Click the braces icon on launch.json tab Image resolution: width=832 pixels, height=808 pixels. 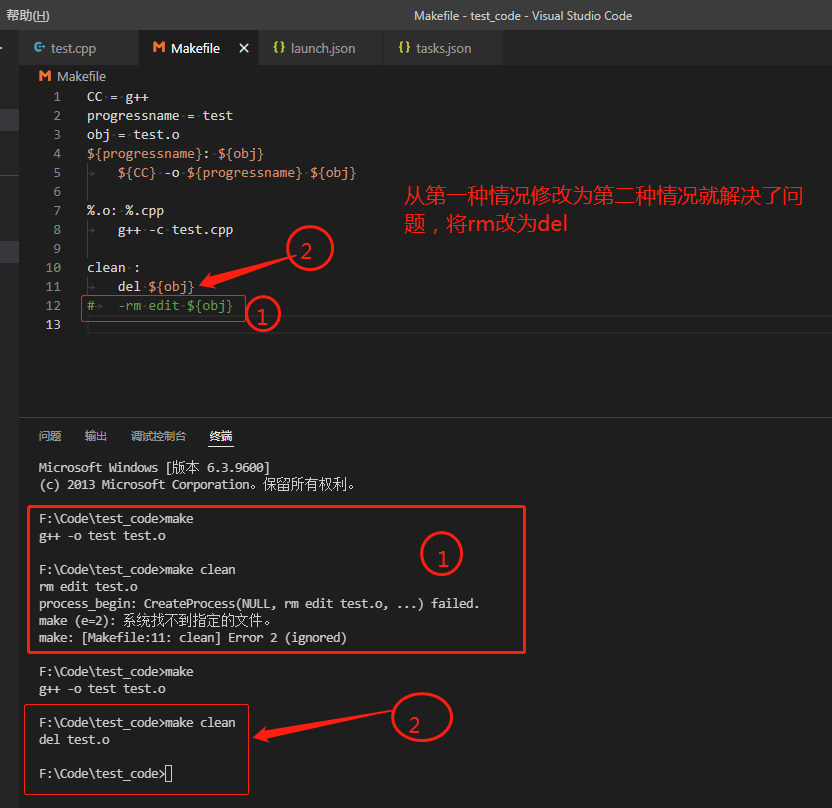pos(278,47)
